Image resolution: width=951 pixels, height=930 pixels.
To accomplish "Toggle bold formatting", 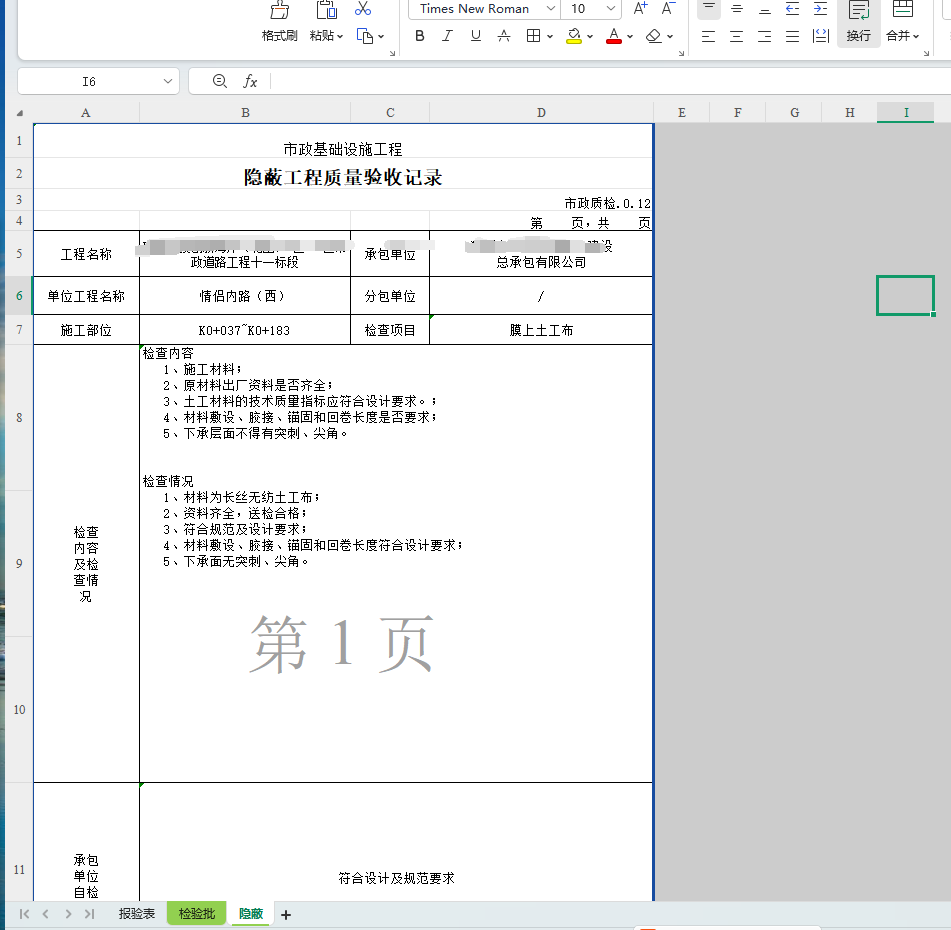I will coord(420,36).
